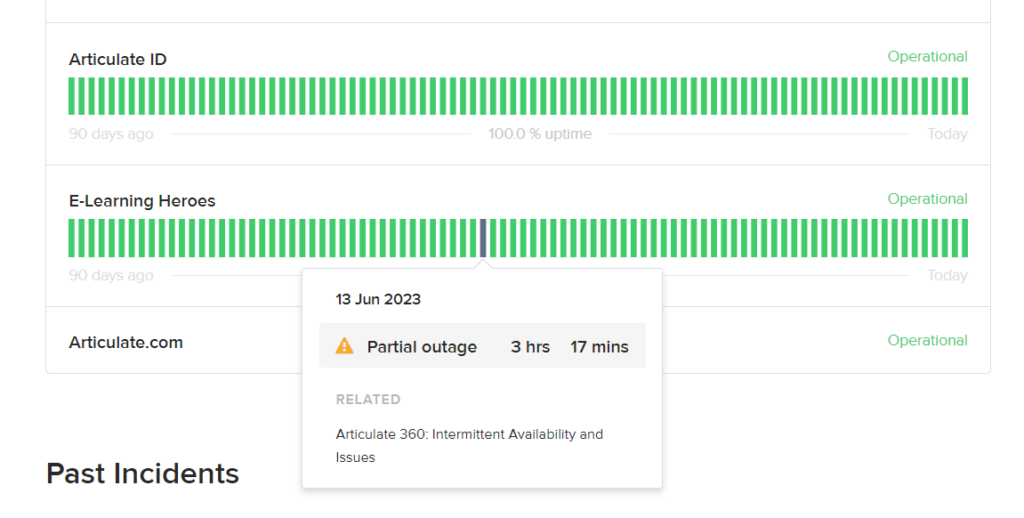Click the orange partial outage warning icon

coord(344,346)
